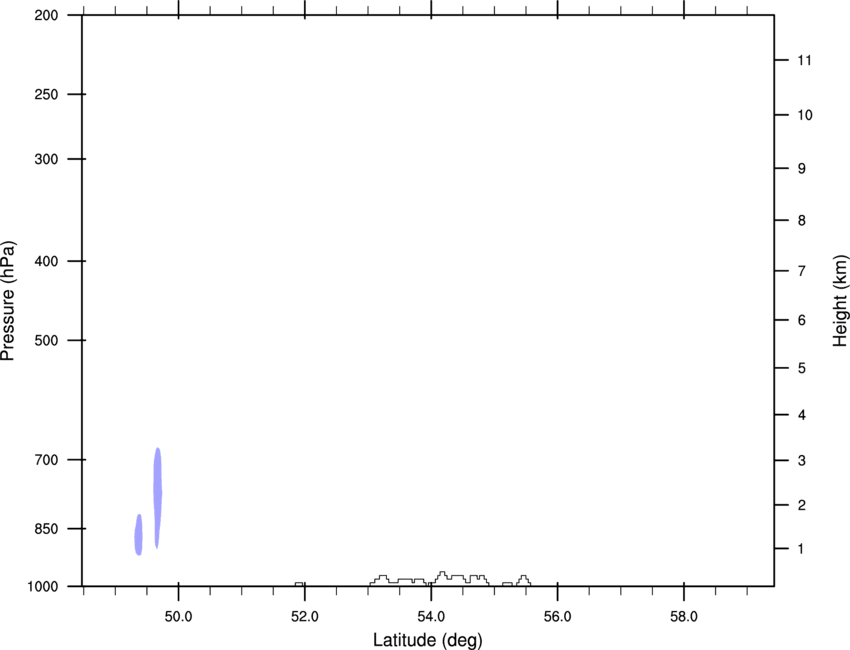Image resolution: width=850 pixels, height=650 pixels.
Task: Select the 52.0 latitude tick label
Action: [305, 616]
